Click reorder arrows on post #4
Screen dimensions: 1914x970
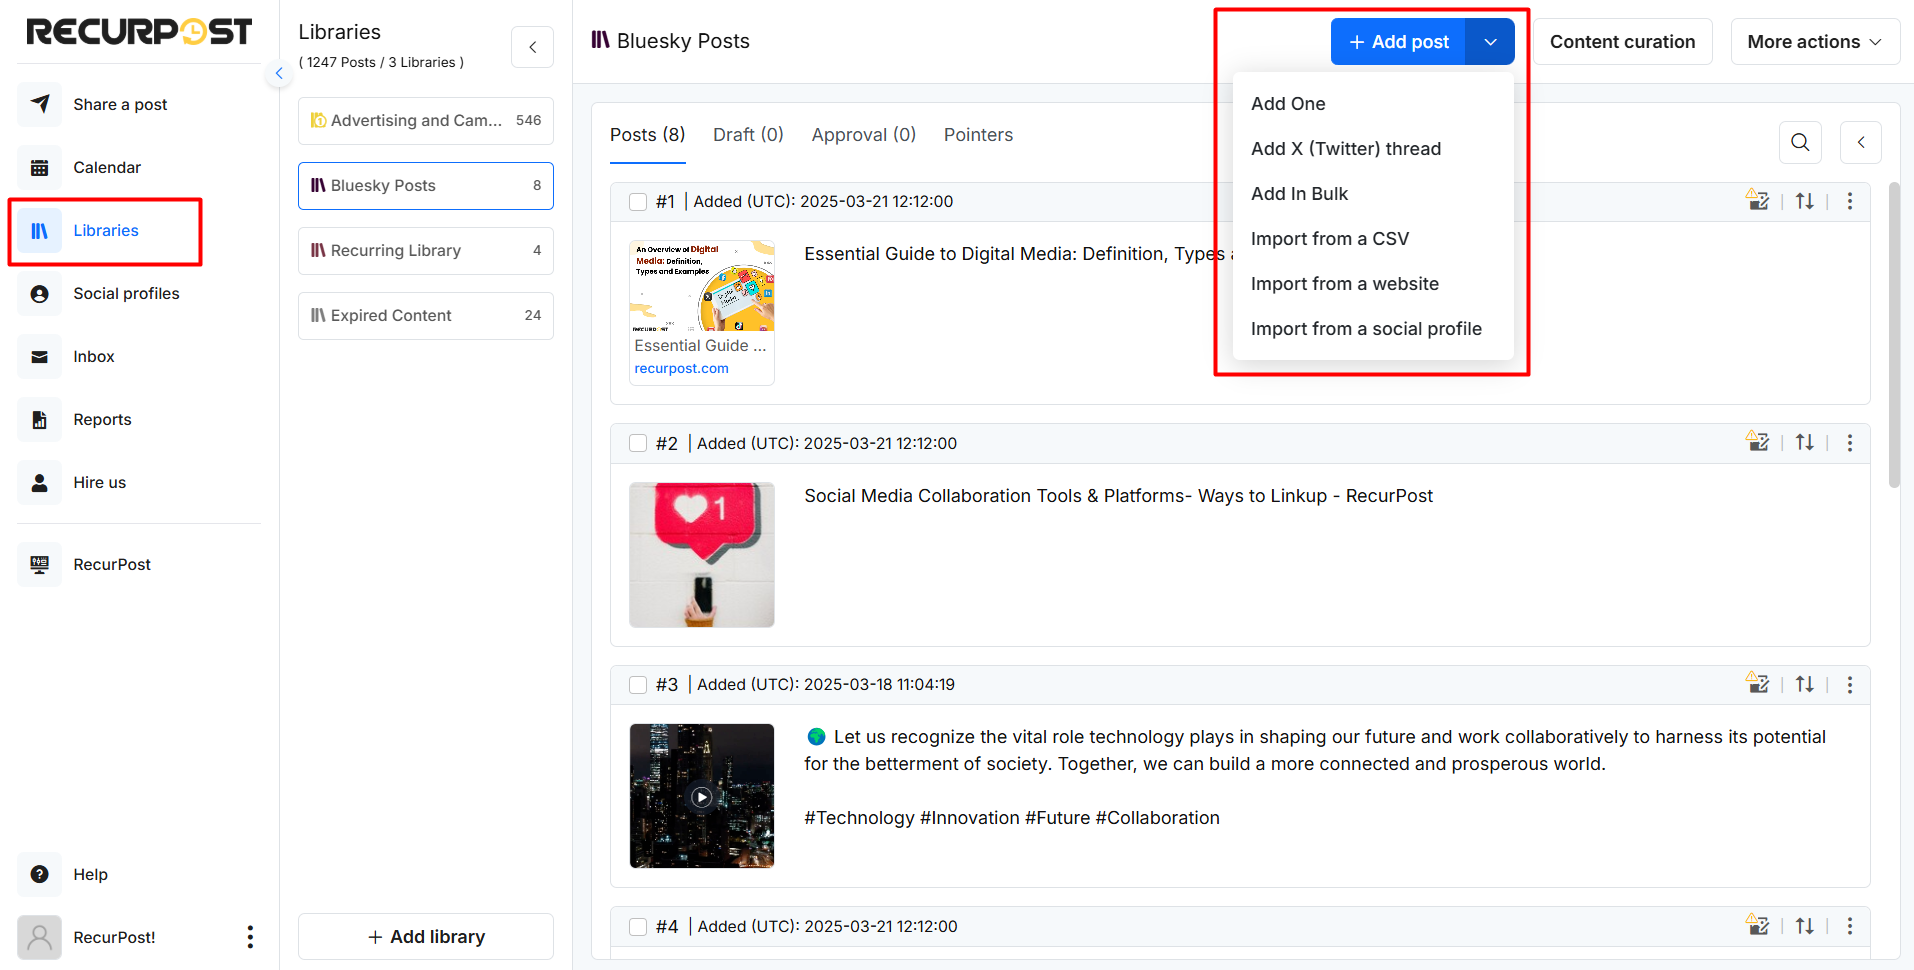click(1804, 926)
